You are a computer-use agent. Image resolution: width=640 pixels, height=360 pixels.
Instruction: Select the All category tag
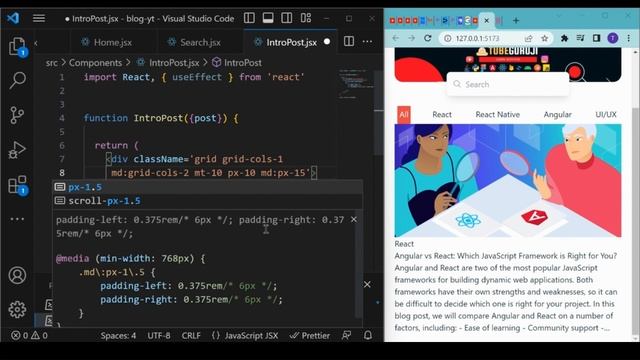pos(404,115)
